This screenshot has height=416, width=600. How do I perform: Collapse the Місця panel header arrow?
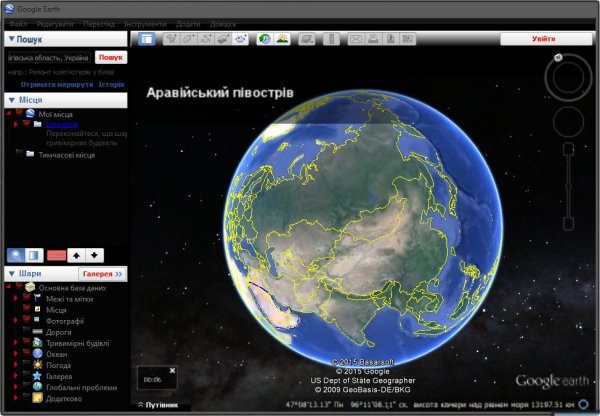tap(11, 100)
